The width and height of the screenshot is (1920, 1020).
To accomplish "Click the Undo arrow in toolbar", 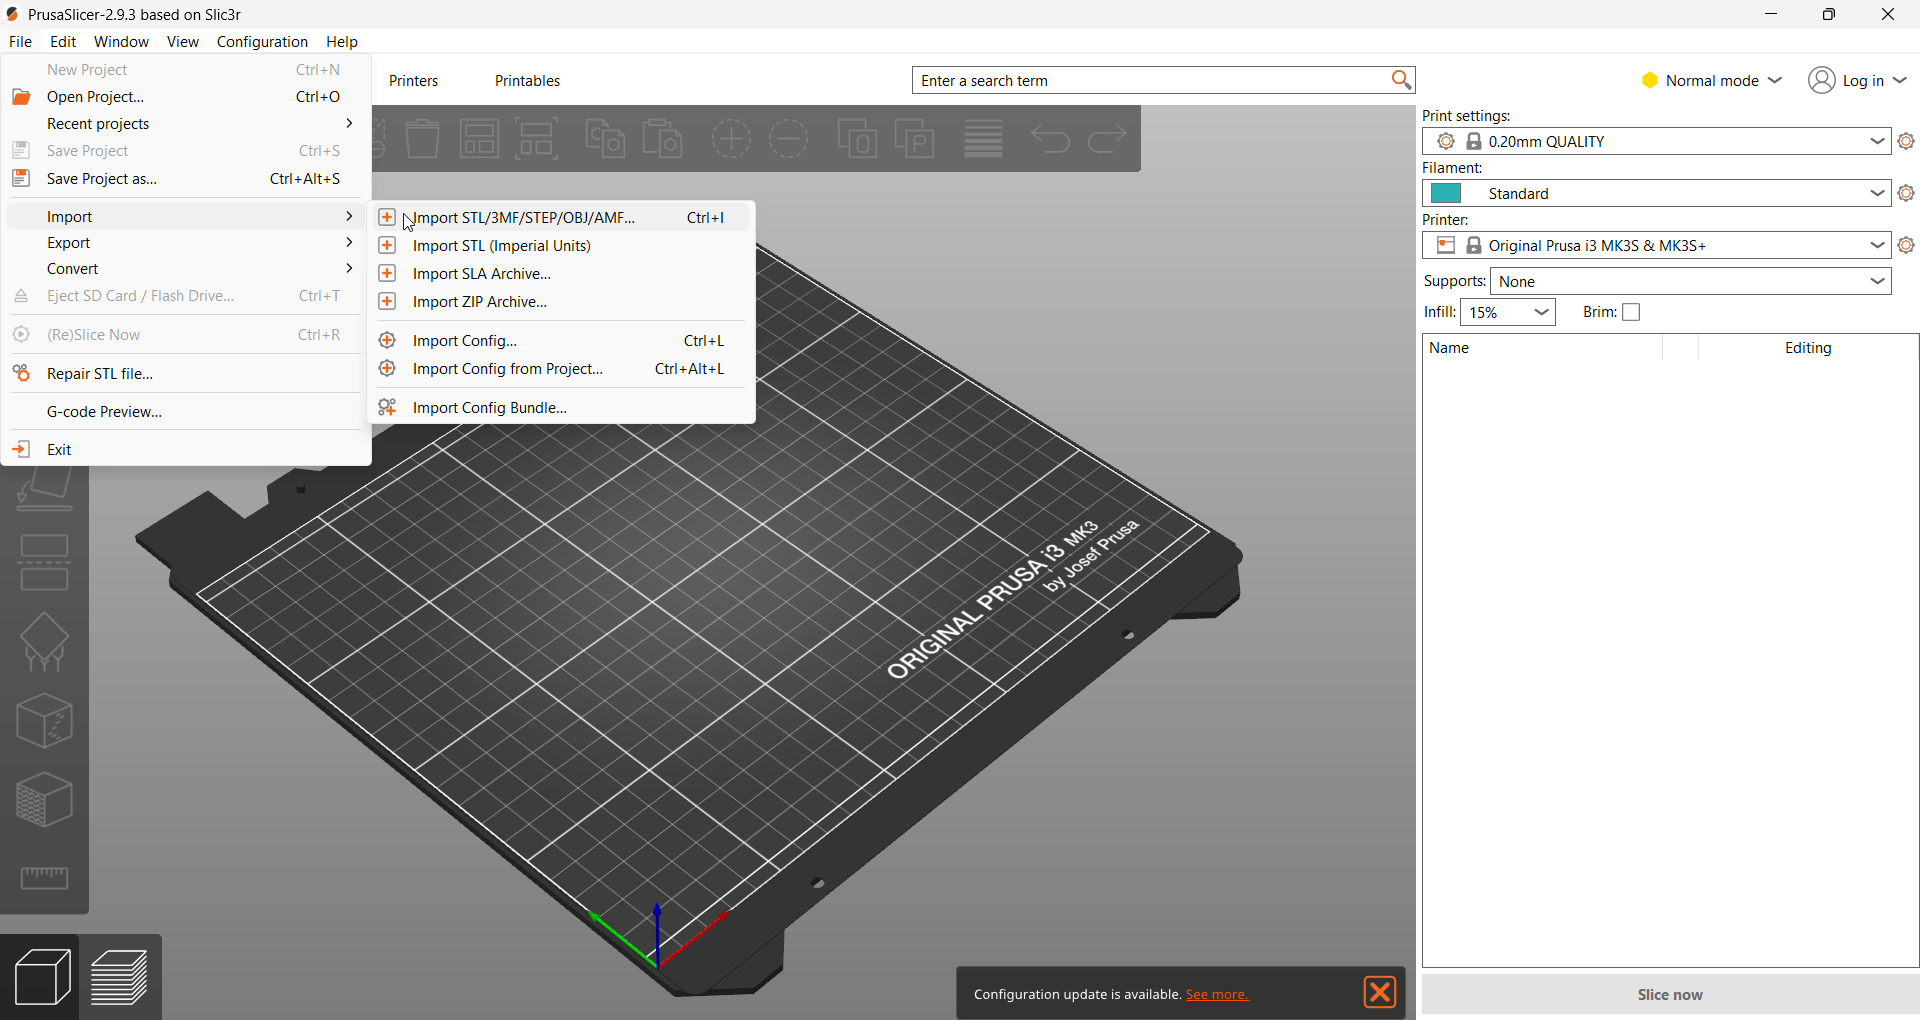I will (1050, 139).
